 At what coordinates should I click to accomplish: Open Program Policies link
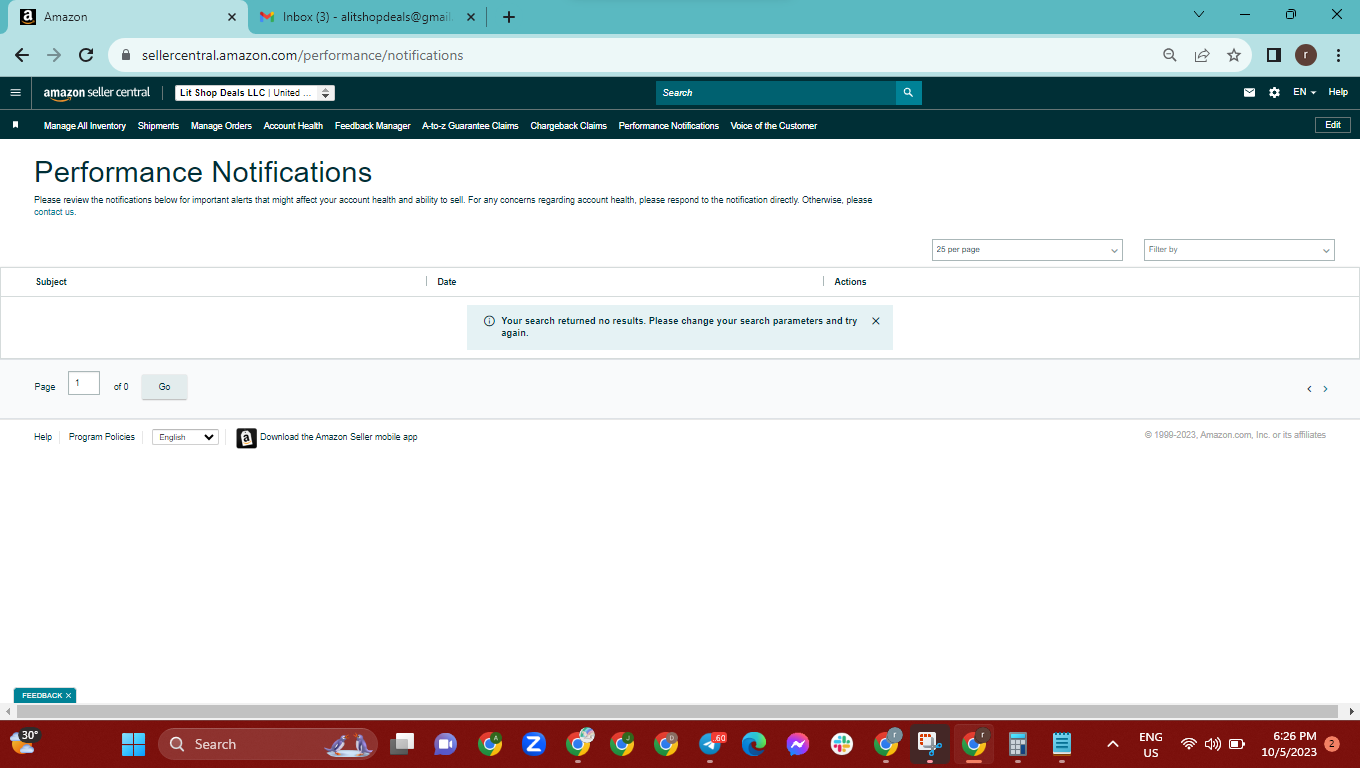tap(102, 437)
